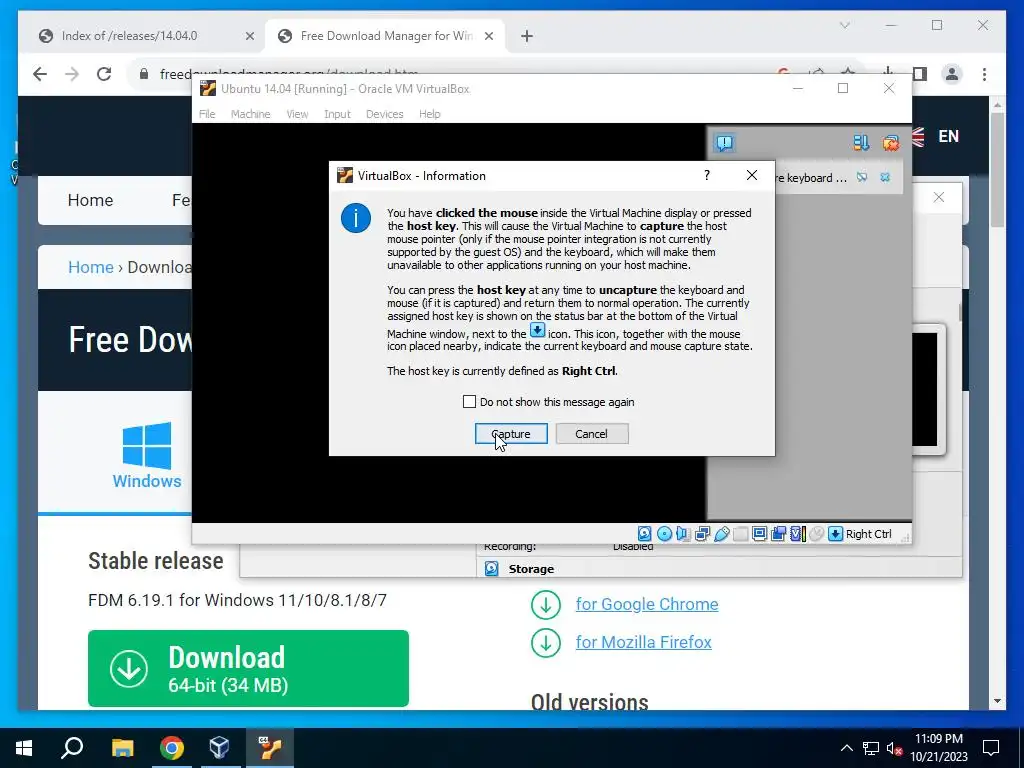This screenshot has height=768, width=1024.
Task: Click the display status icon in VM
Action: point(760,534)
